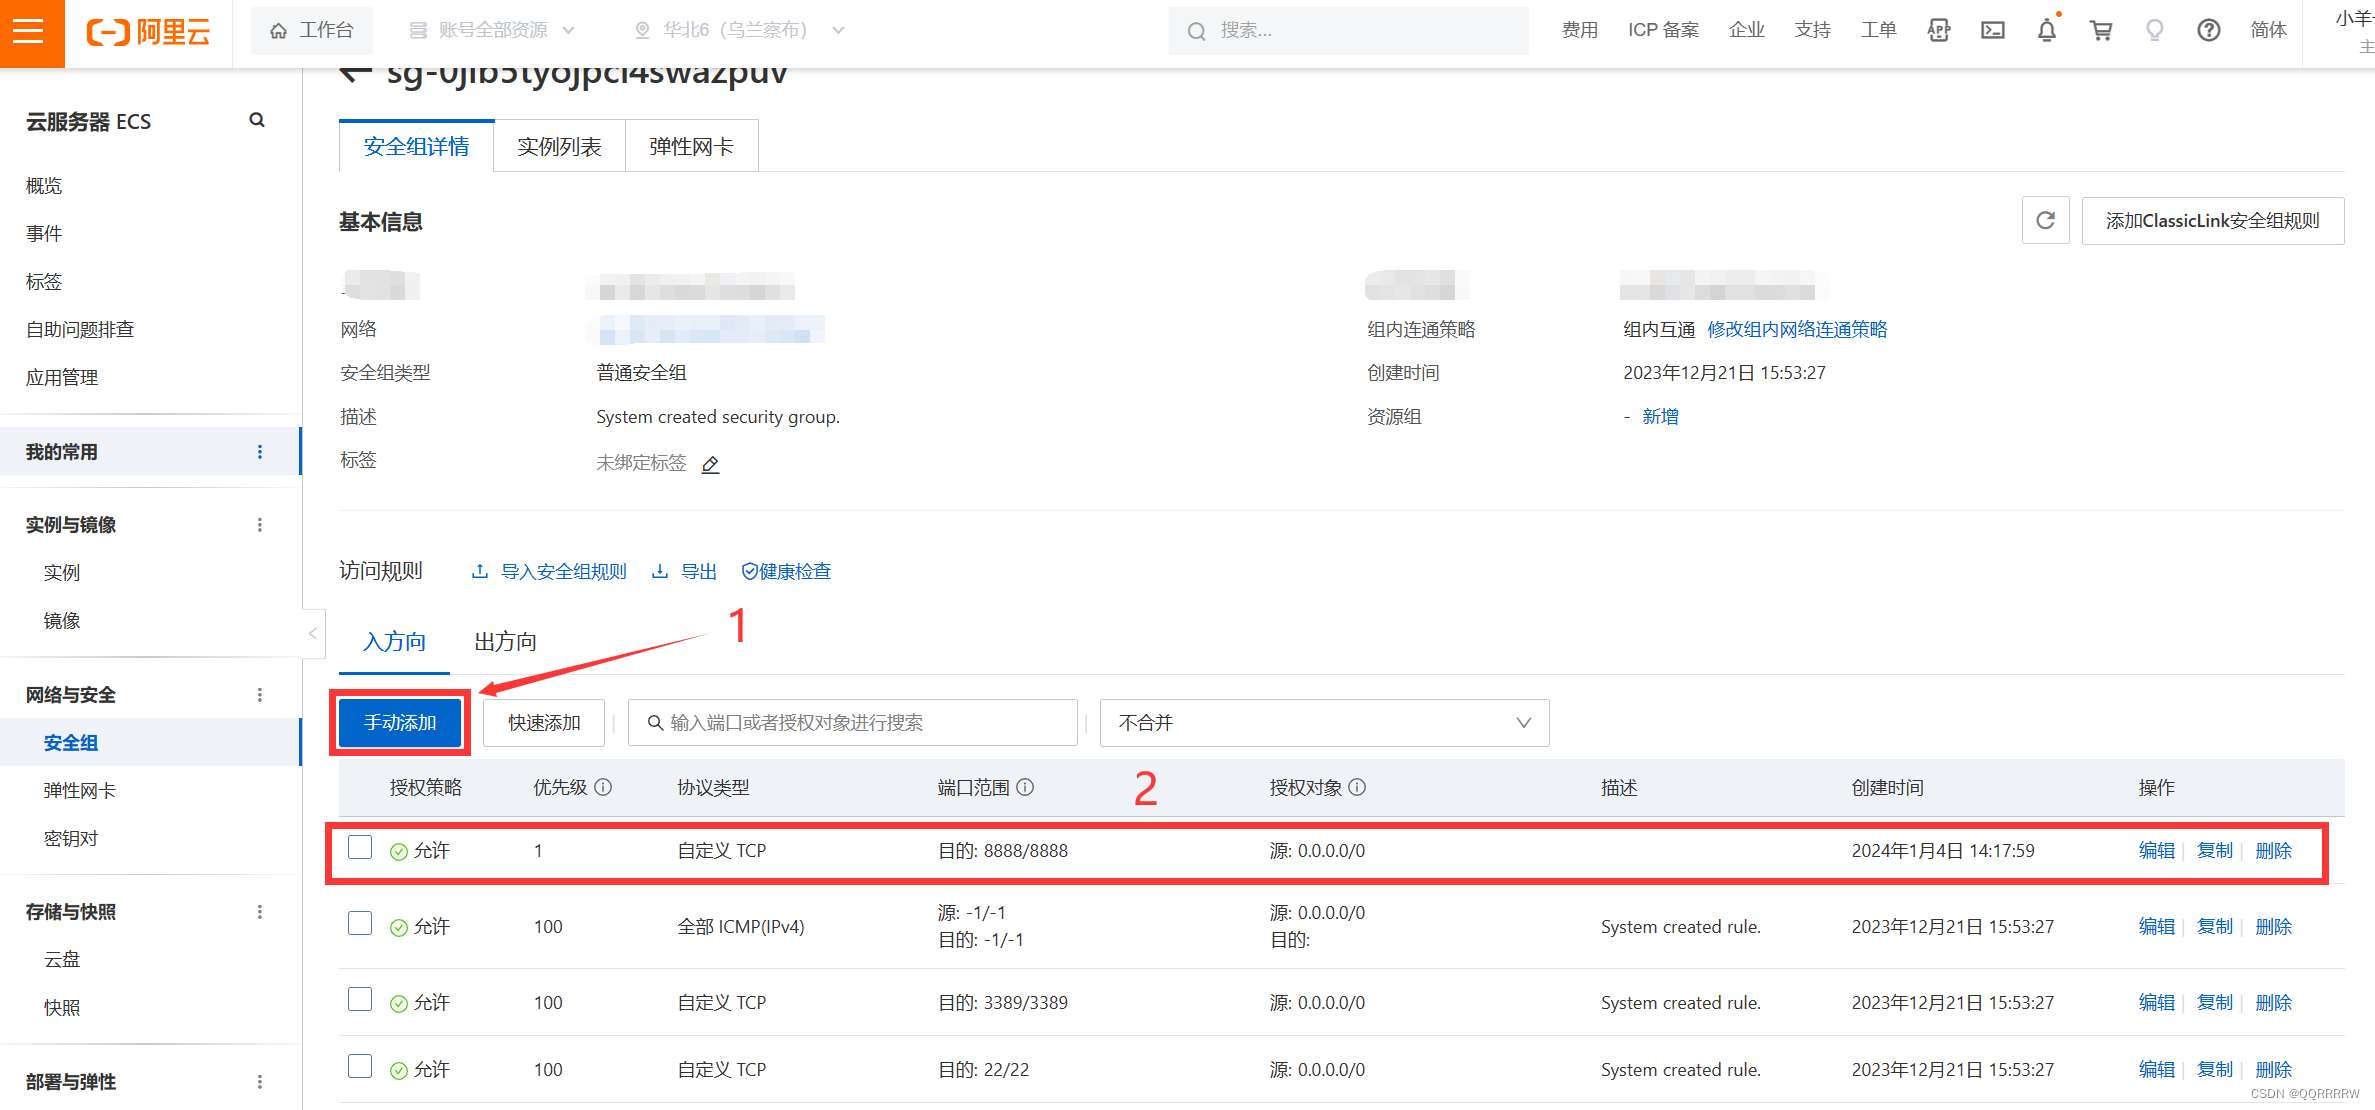Click the help question mark icon
Screen dimensions: 2375x1110
(2209, 31)
